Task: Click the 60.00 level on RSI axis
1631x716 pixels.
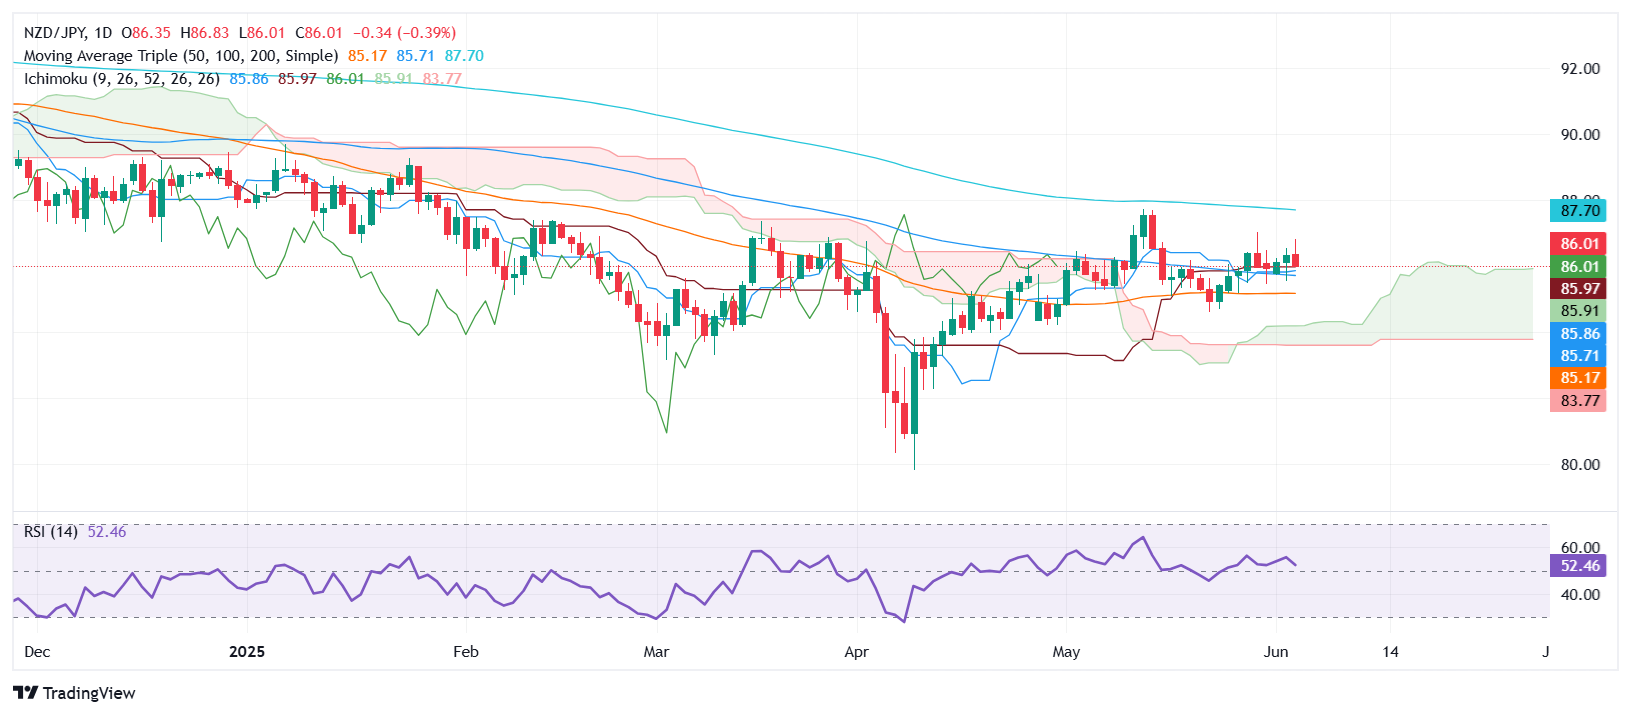Action: [1579, 548]
